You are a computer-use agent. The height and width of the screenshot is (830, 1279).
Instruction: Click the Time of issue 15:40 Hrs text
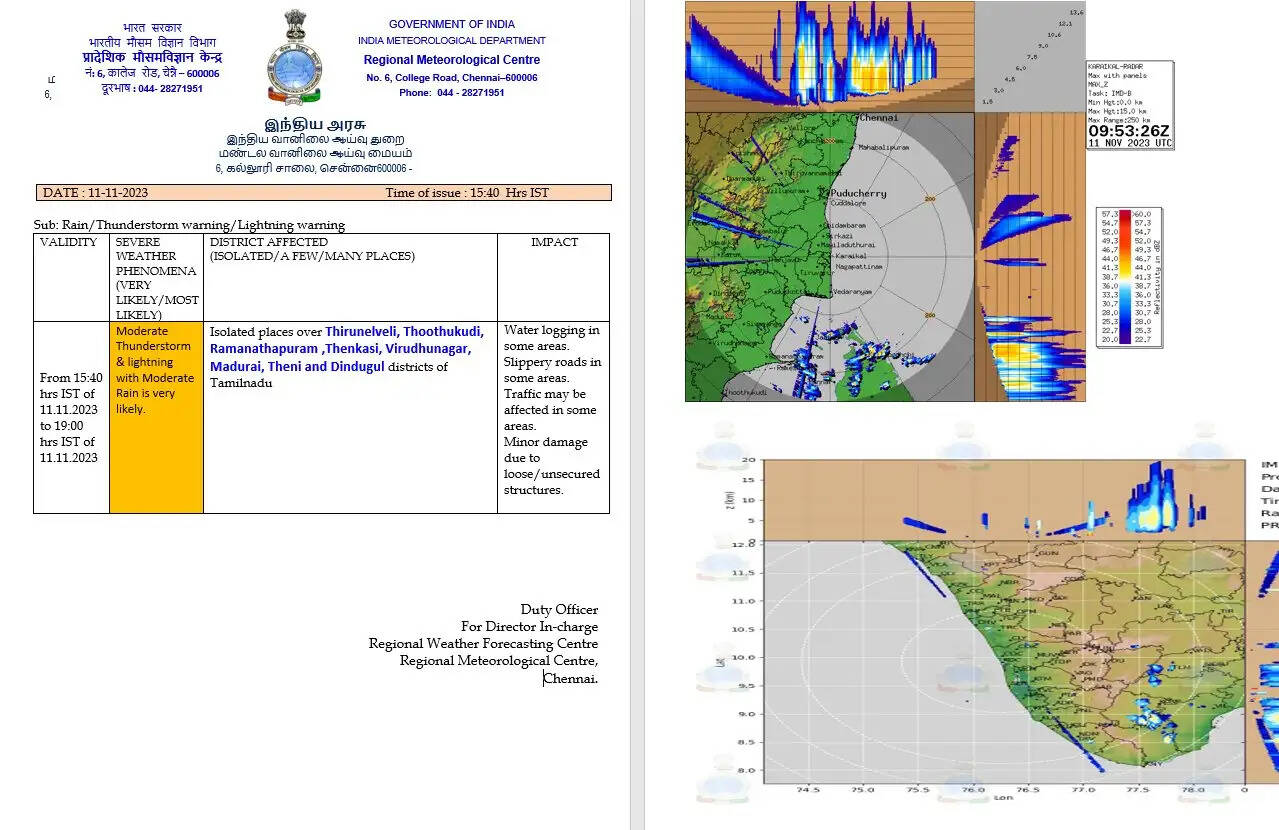[x=466, y=193]
